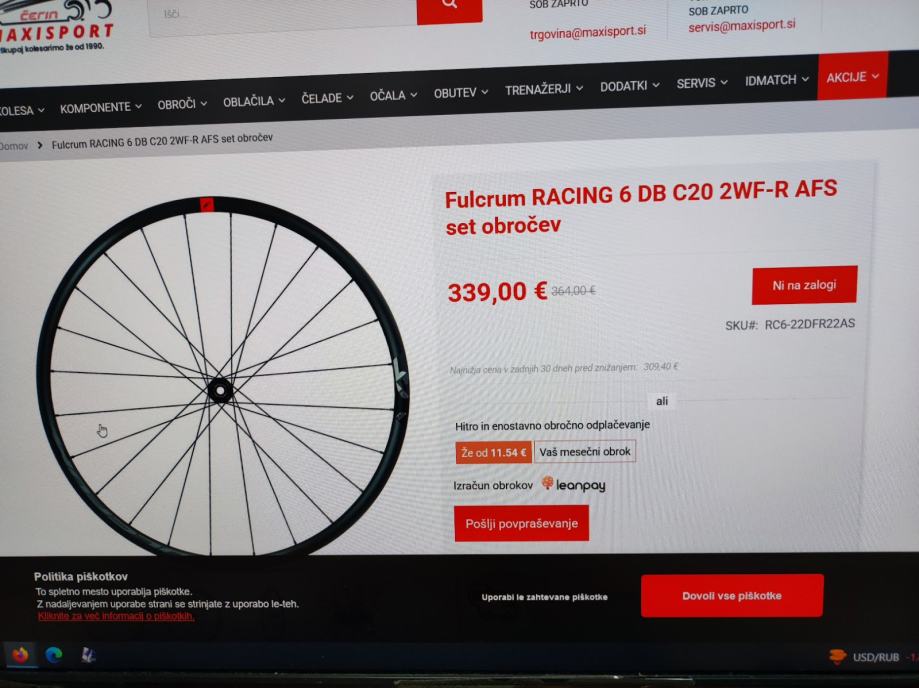The height and width of the screenshot is (688, 919).
Task: Allow all cookies with Dovoli vse piškotke
Action: [732, 595]
